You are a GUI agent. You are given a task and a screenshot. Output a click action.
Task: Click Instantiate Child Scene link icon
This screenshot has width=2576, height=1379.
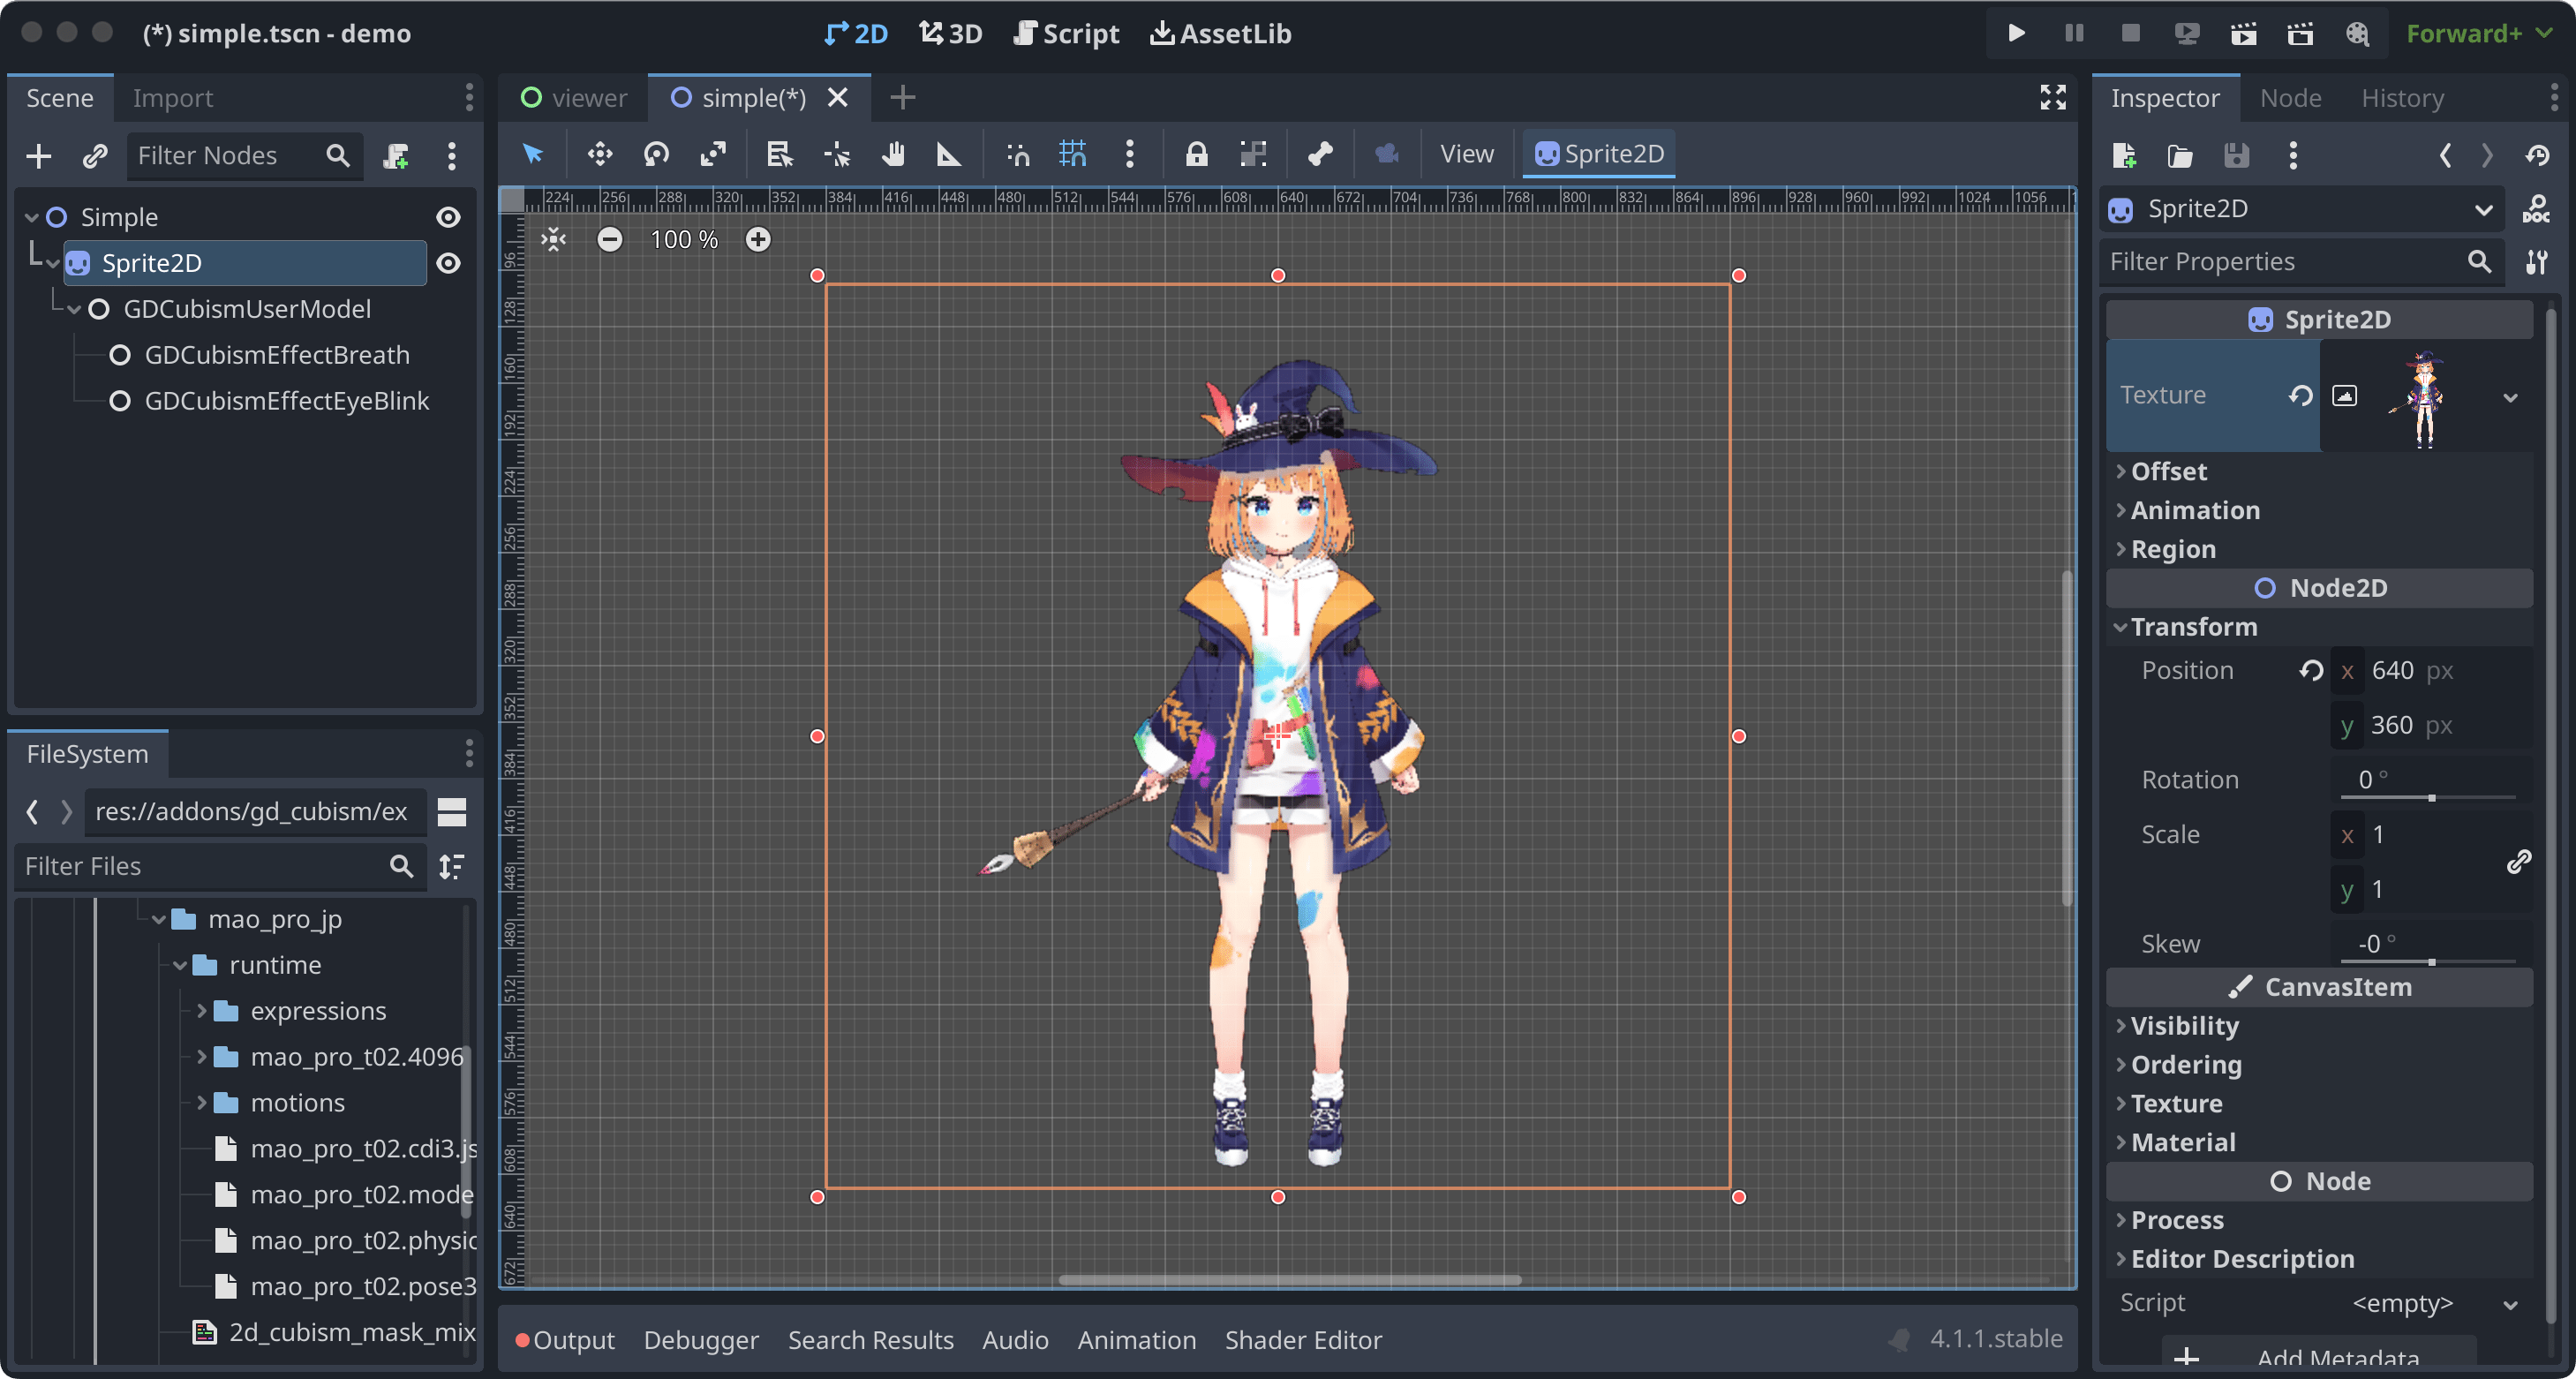tap(95, 156)
